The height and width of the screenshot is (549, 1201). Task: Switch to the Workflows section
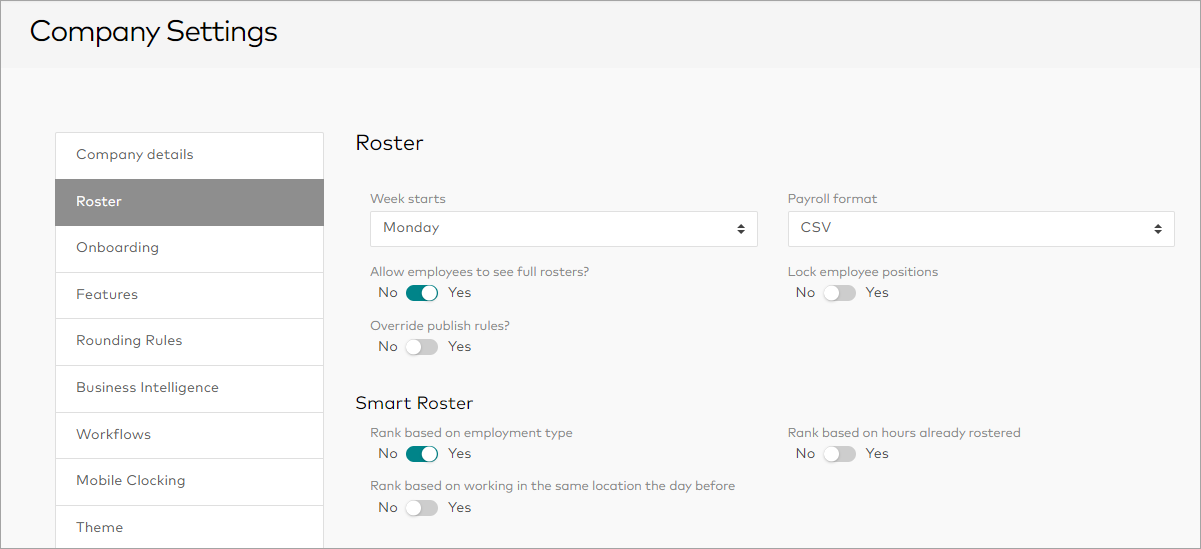tap(189, 435)
